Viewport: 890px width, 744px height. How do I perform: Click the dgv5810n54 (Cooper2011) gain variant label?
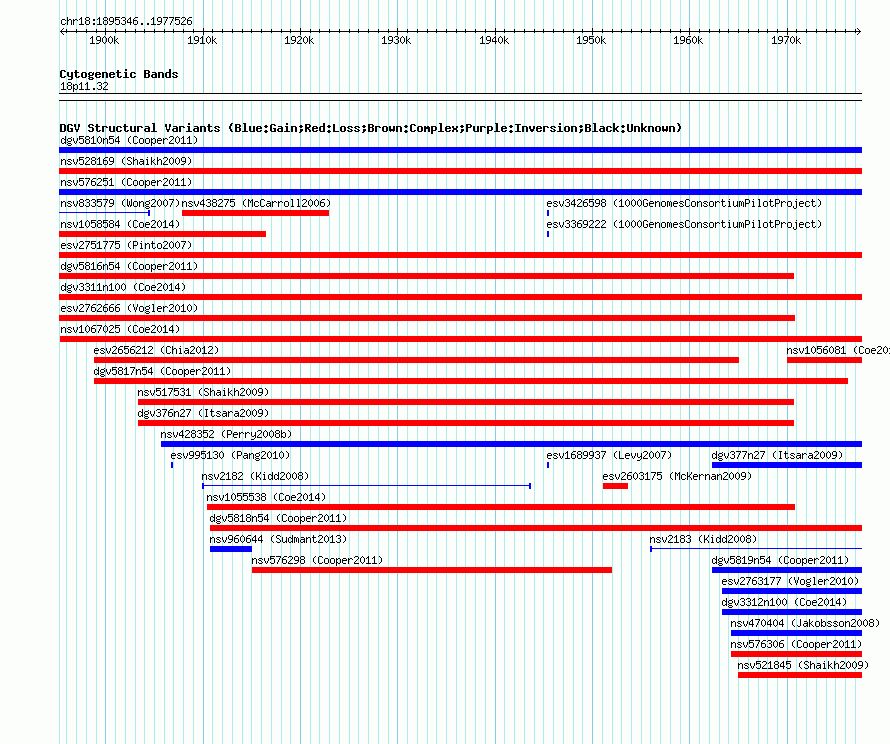129,140
